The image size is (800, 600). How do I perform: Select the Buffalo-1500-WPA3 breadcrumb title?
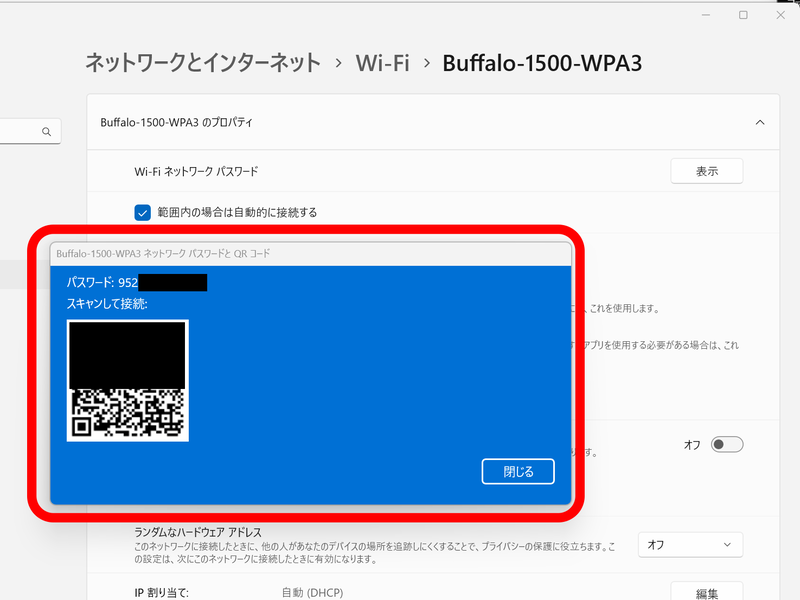coord(545,62)
